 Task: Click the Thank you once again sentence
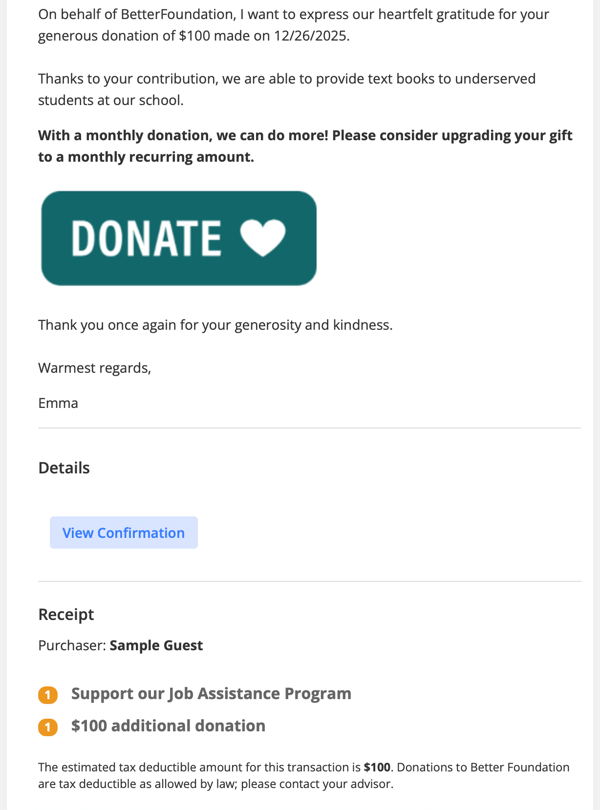(x=215, y=325)
